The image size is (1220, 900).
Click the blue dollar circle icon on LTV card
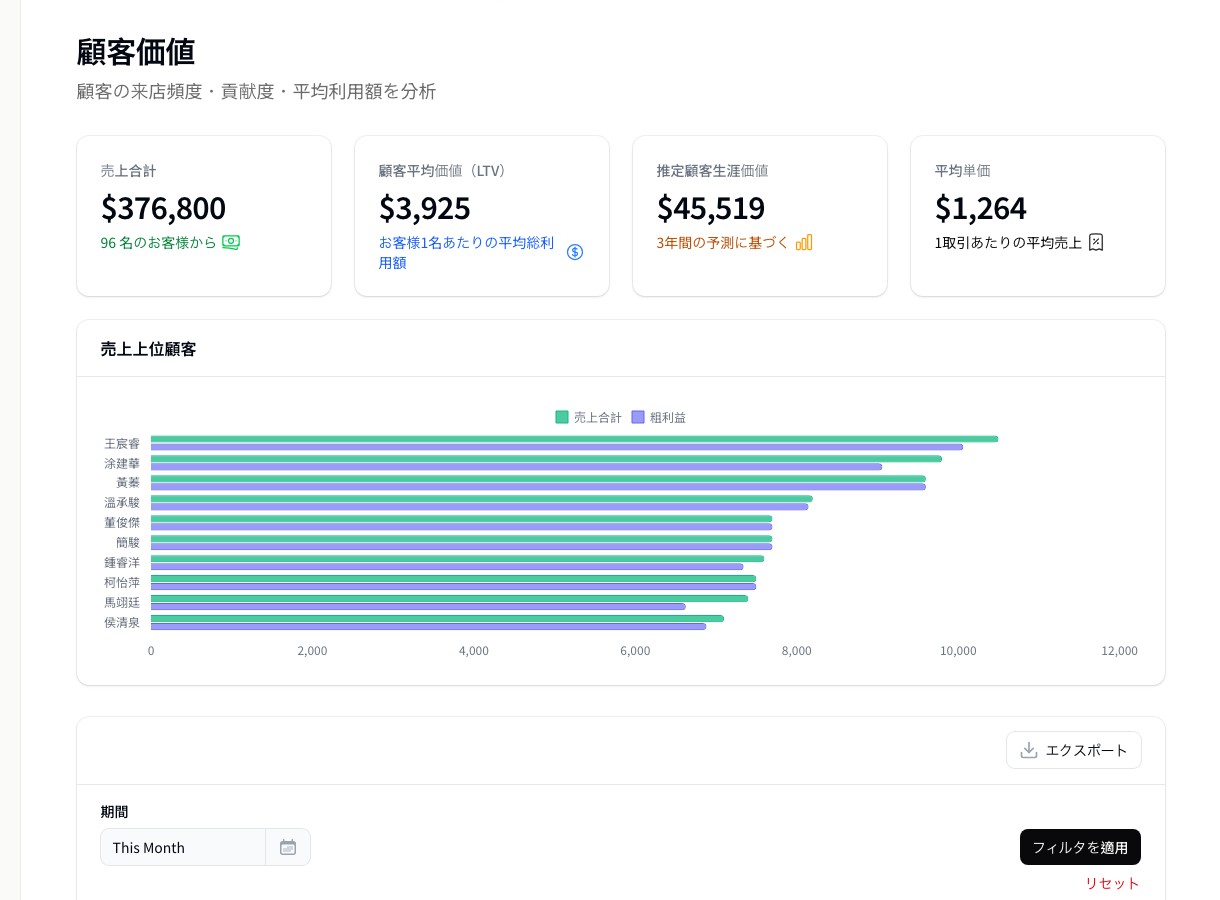tap(575, 252)
